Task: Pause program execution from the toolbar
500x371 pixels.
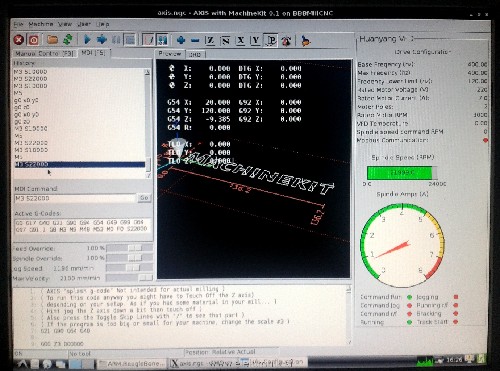Action: (116, 40)
